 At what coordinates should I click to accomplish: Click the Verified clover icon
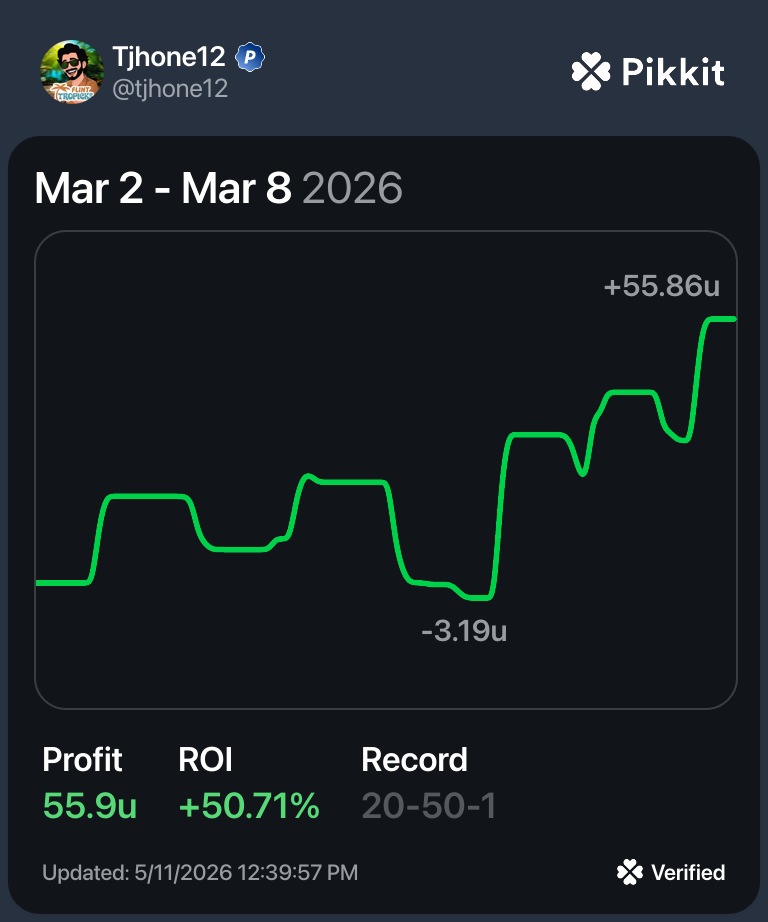(630, 872)
